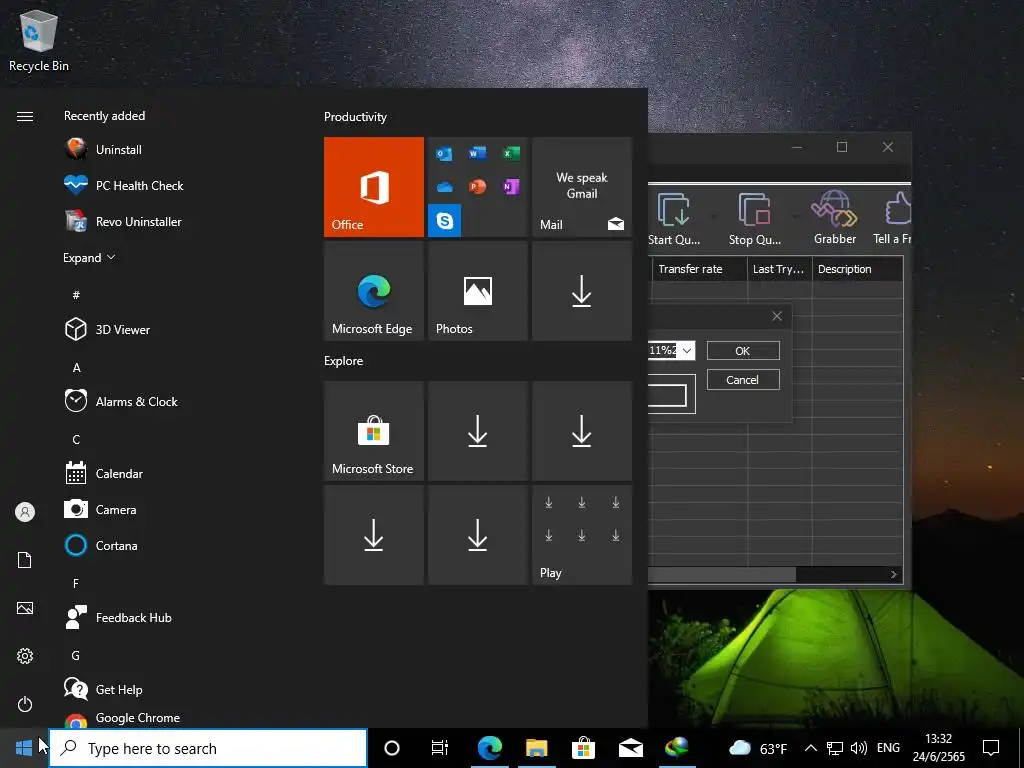Launch Revo Uninstaller from list
Screen dimensions: 1024x768
point(123,221)
